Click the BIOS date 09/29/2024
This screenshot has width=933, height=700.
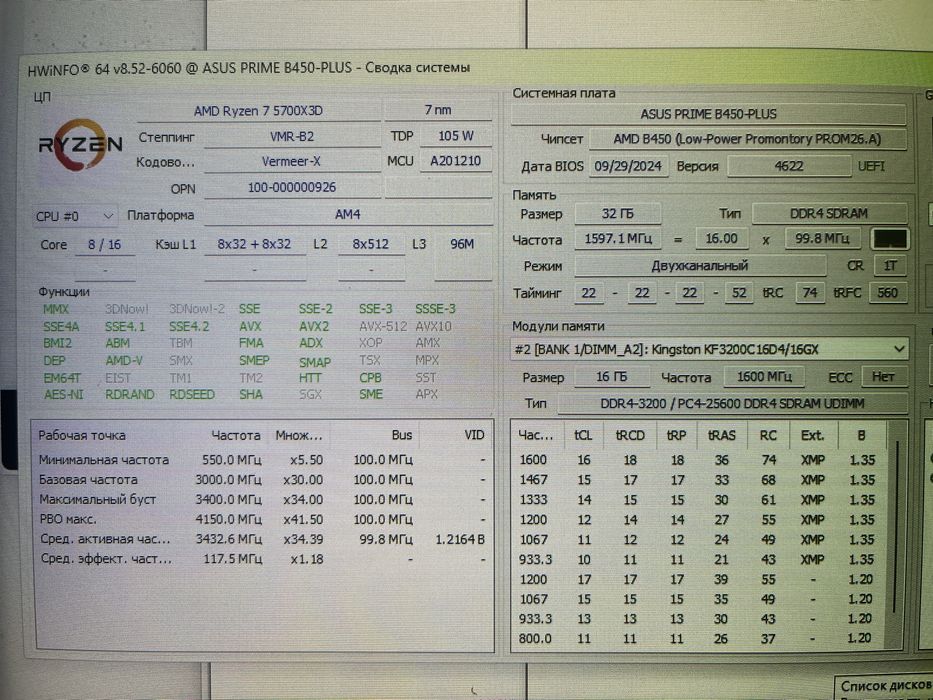click(628, 166)
